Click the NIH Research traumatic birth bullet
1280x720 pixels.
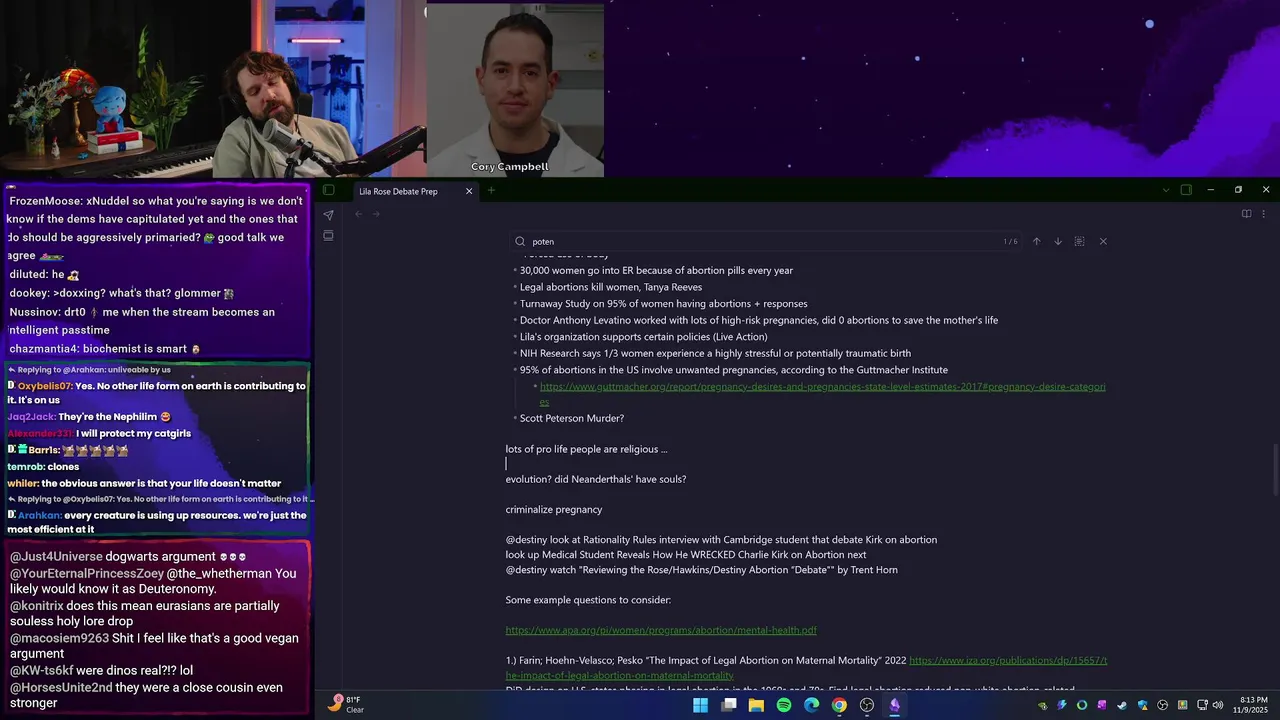[x=715, y=353]
